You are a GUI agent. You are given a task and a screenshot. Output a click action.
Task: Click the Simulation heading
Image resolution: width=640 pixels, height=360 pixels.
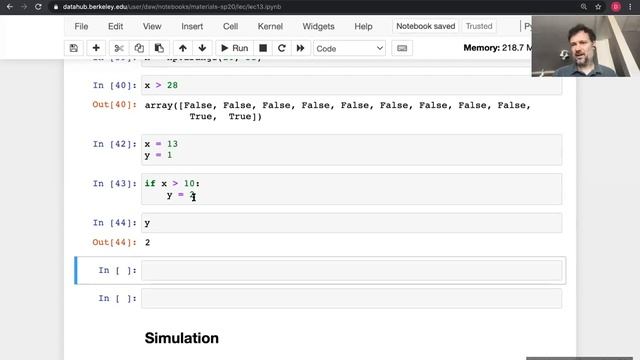pos(182,338)
